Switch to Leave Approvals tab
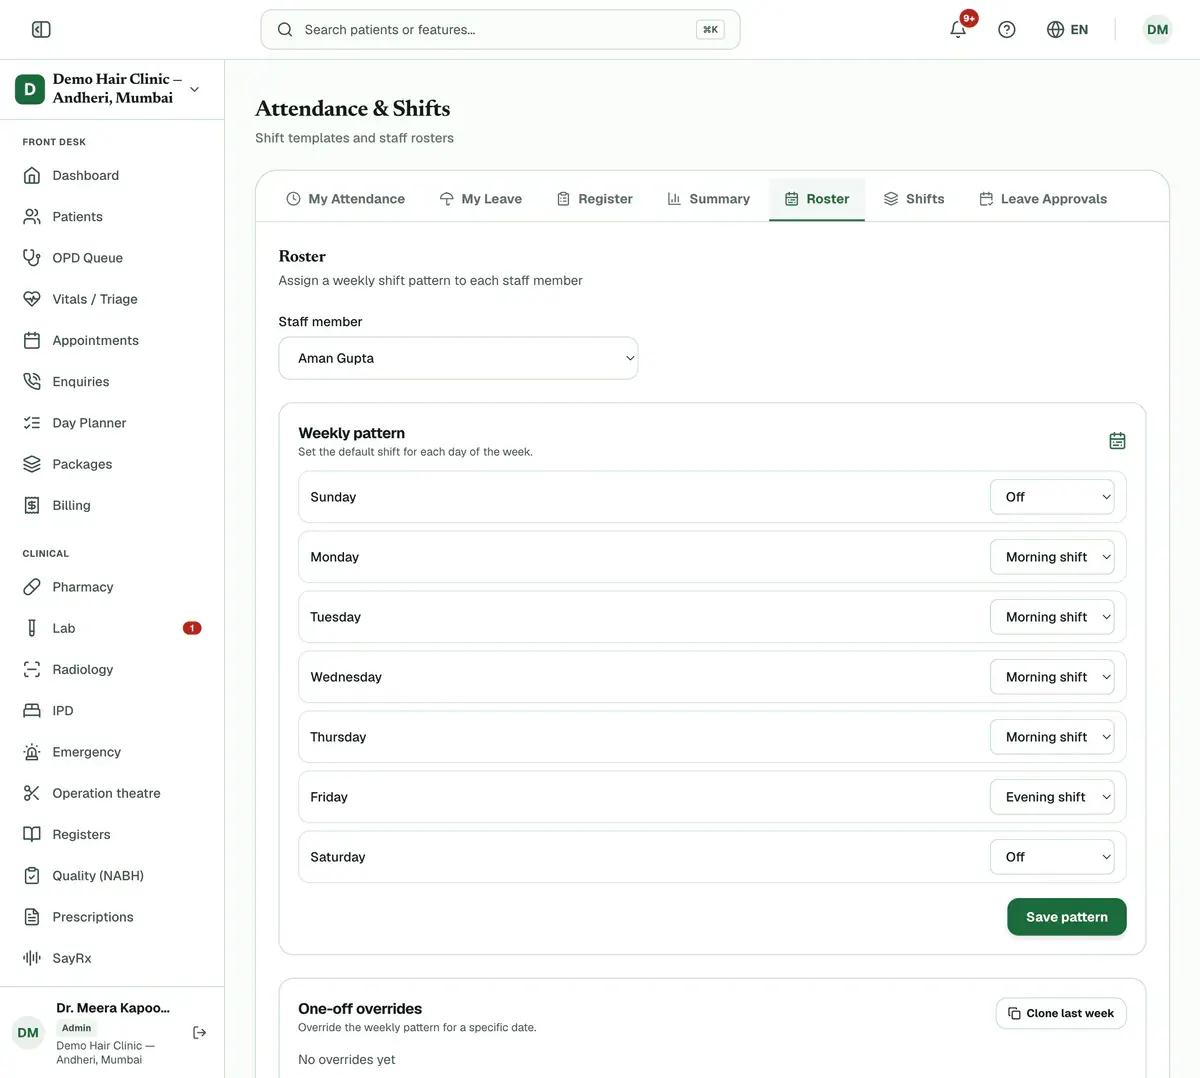Image resolution: width=1200 pixels, height=1078 pixels. (x=1043, y=199)
